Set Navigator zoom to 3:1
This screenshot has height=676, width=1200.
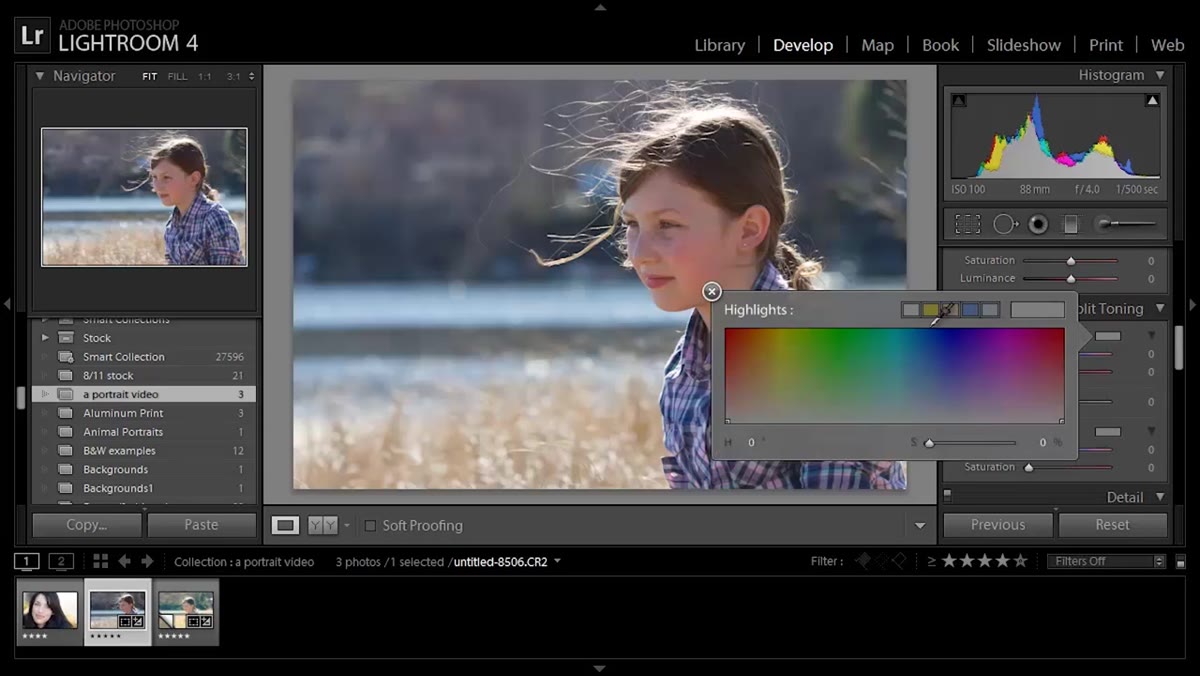click(x=233, y=76)
